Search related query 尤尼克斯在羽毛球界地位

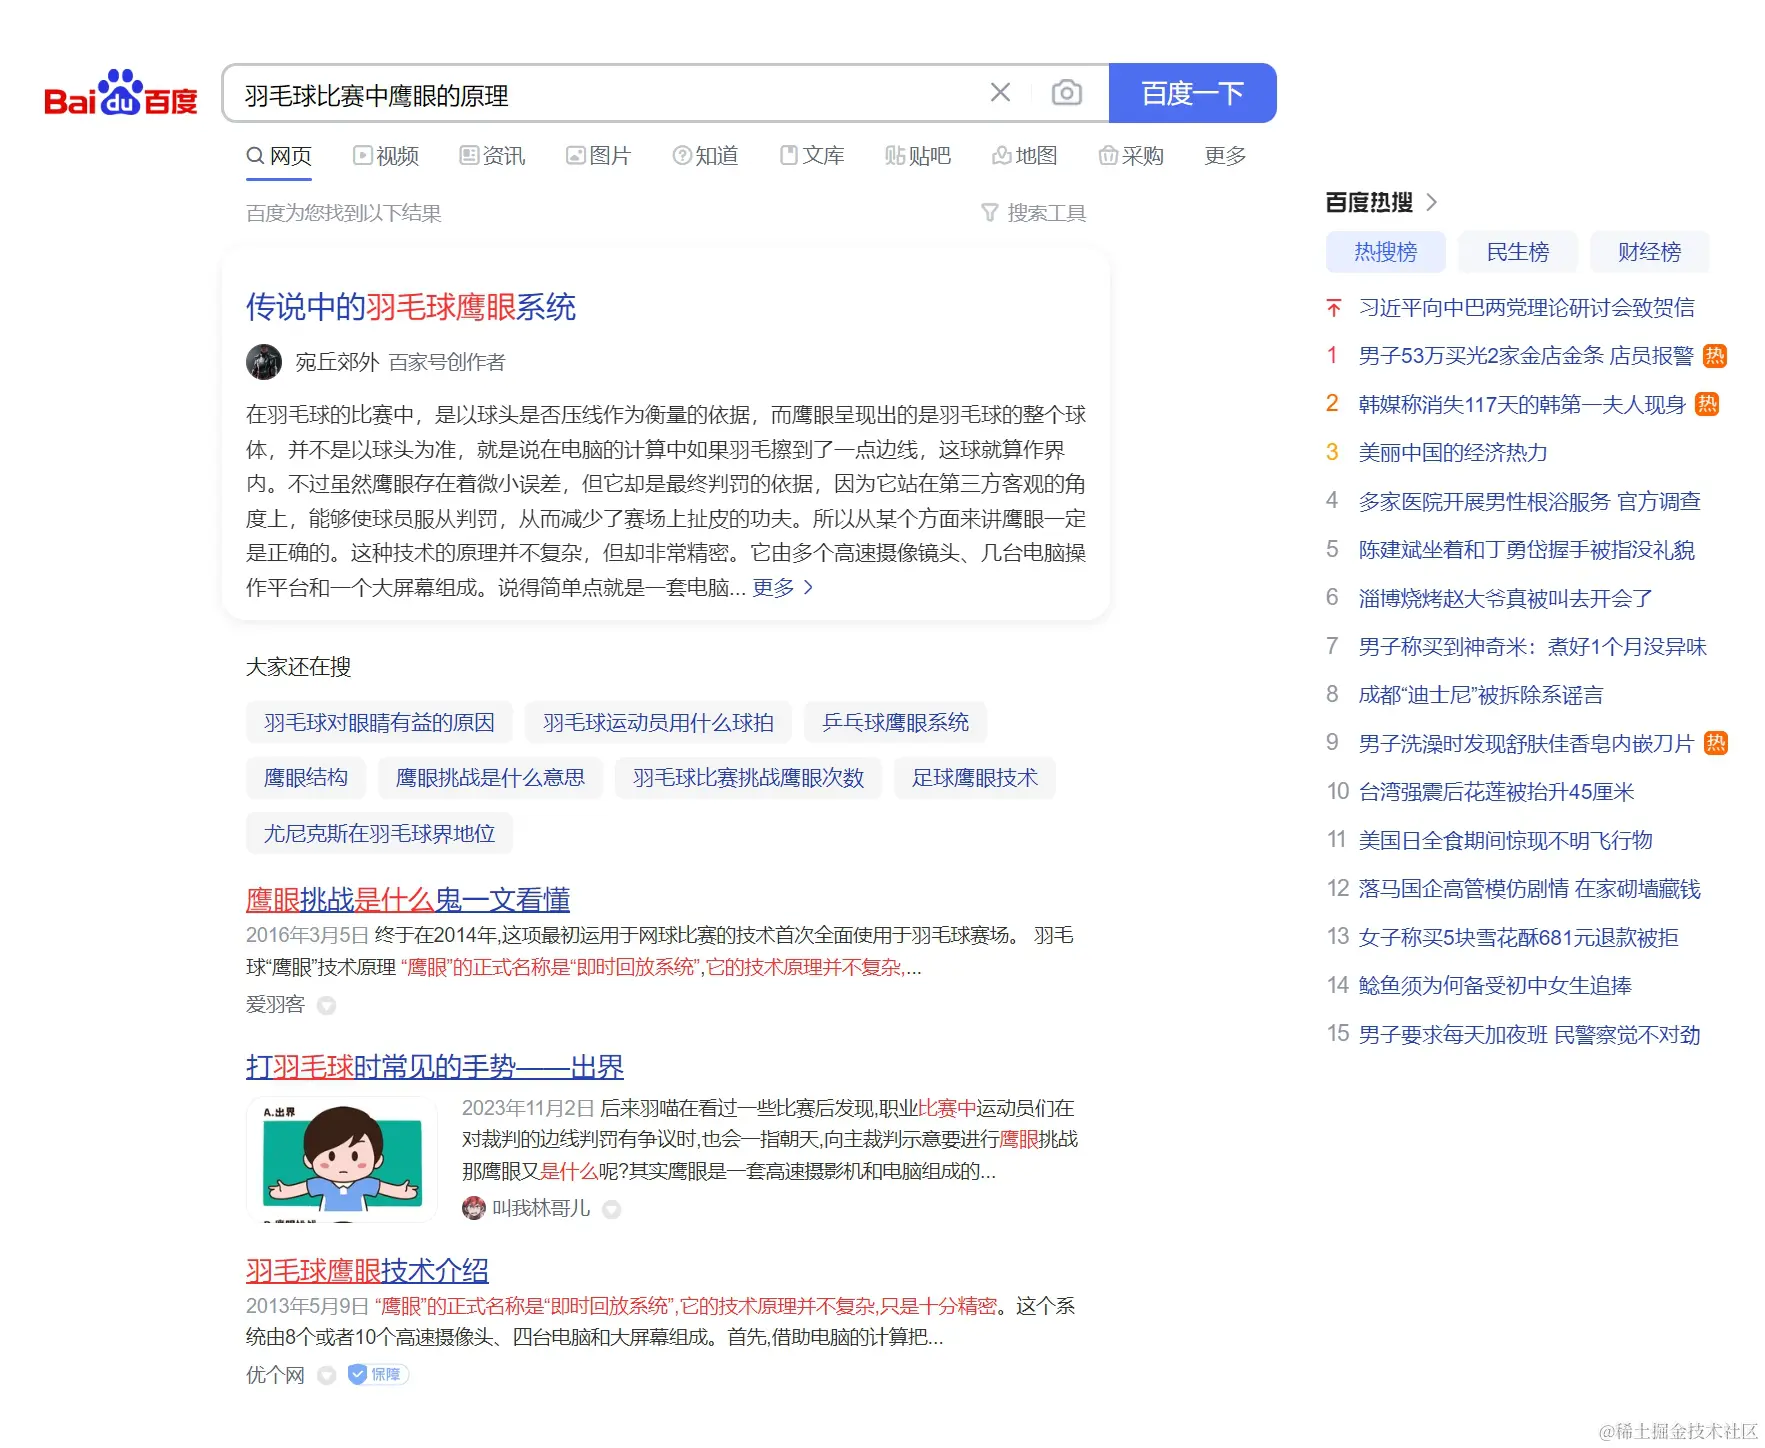(x=379, y=834)
